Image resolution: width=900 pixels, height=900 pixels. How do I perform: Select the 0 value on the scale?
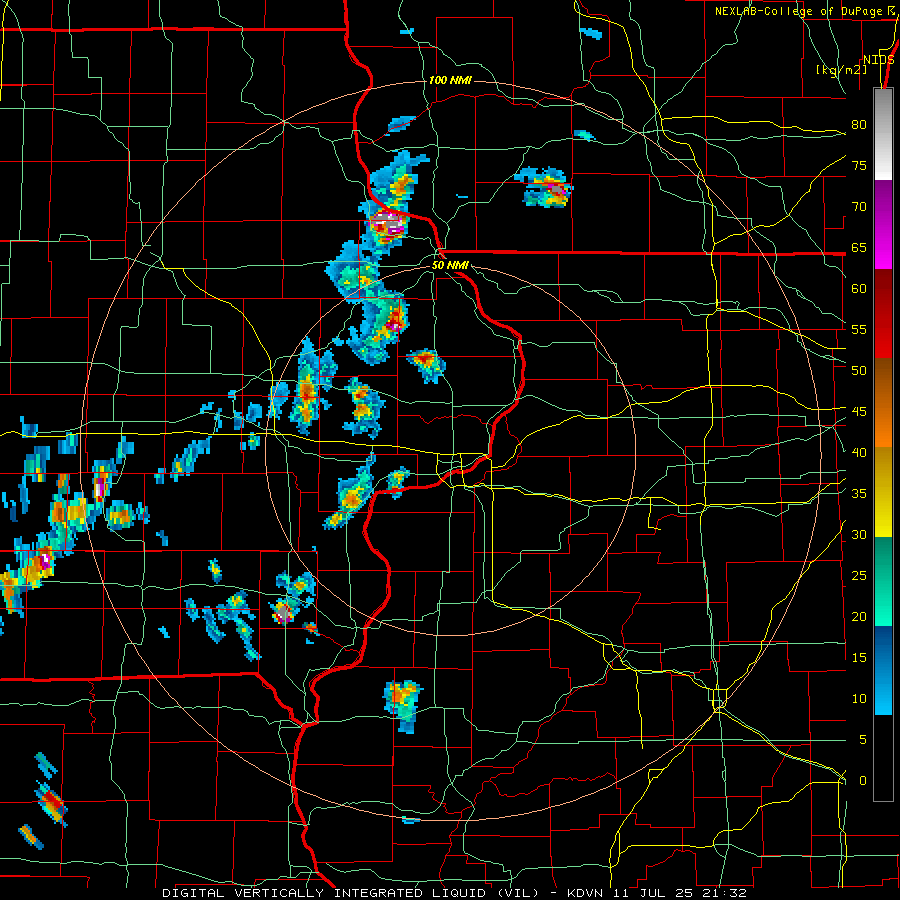[x=863, y=781]
